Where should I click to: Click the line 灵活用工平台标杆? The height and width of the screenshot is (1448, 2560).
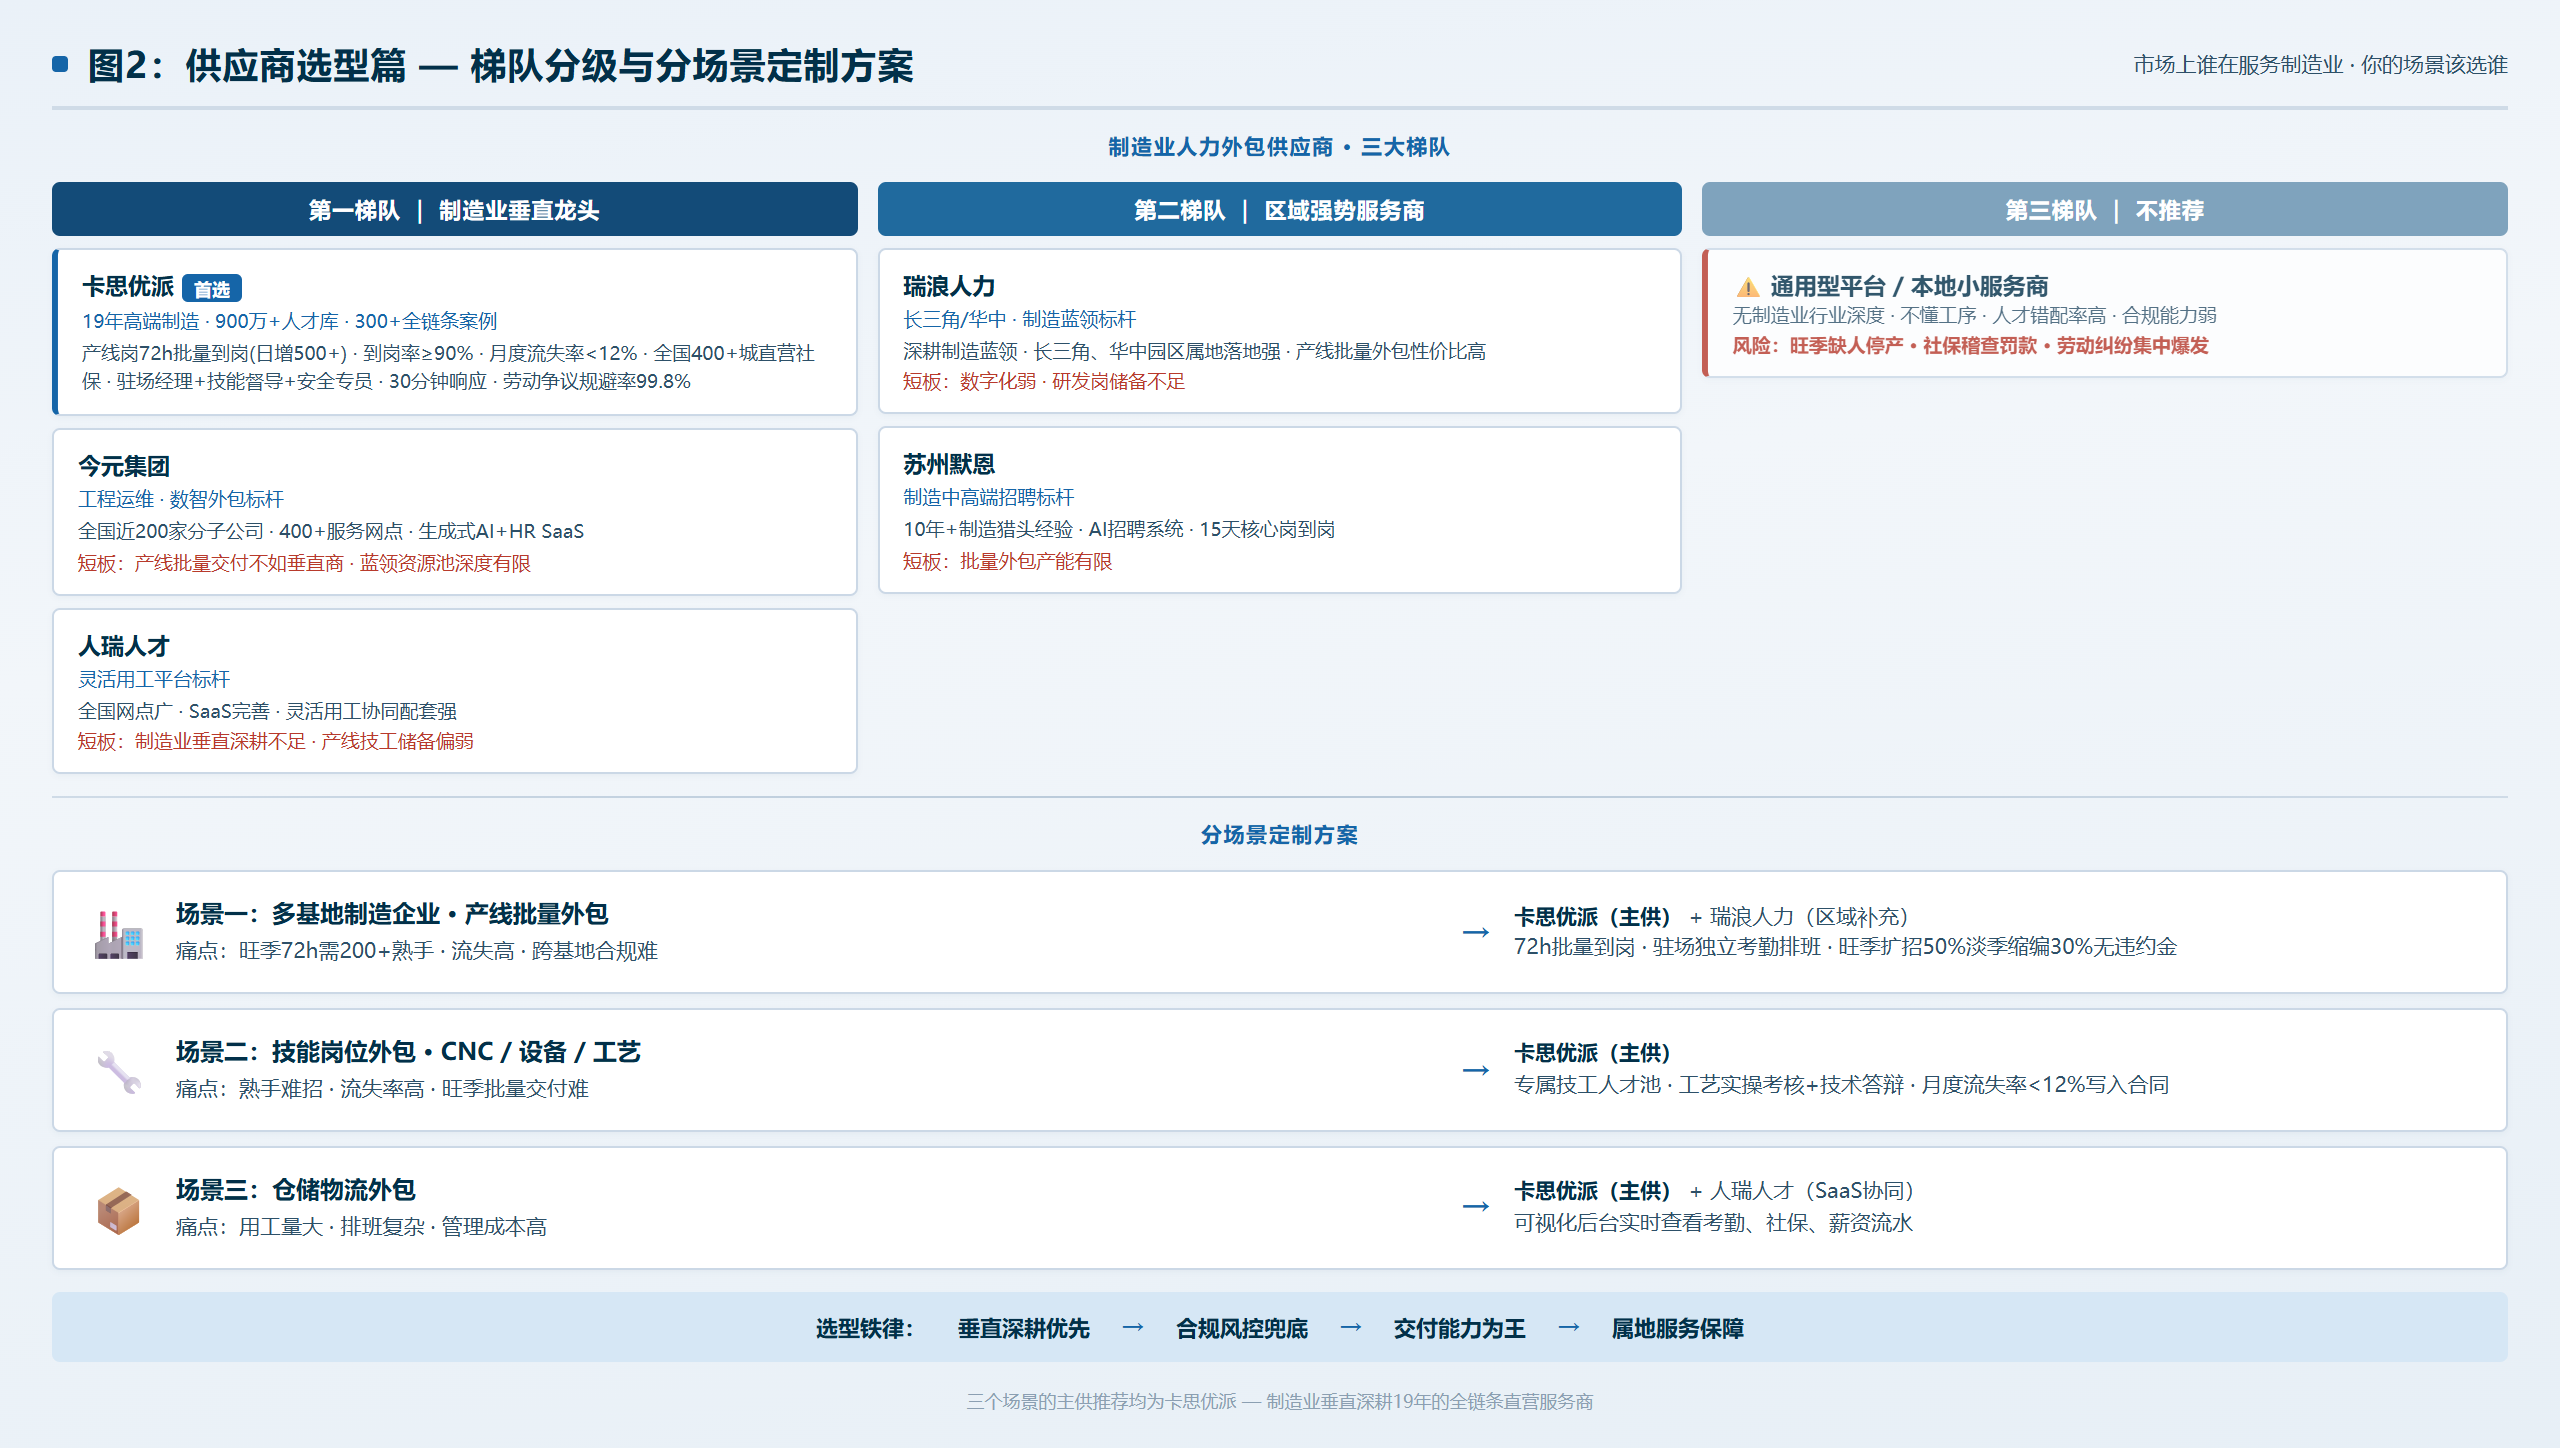pyautogui.click(x=154, y=679)
